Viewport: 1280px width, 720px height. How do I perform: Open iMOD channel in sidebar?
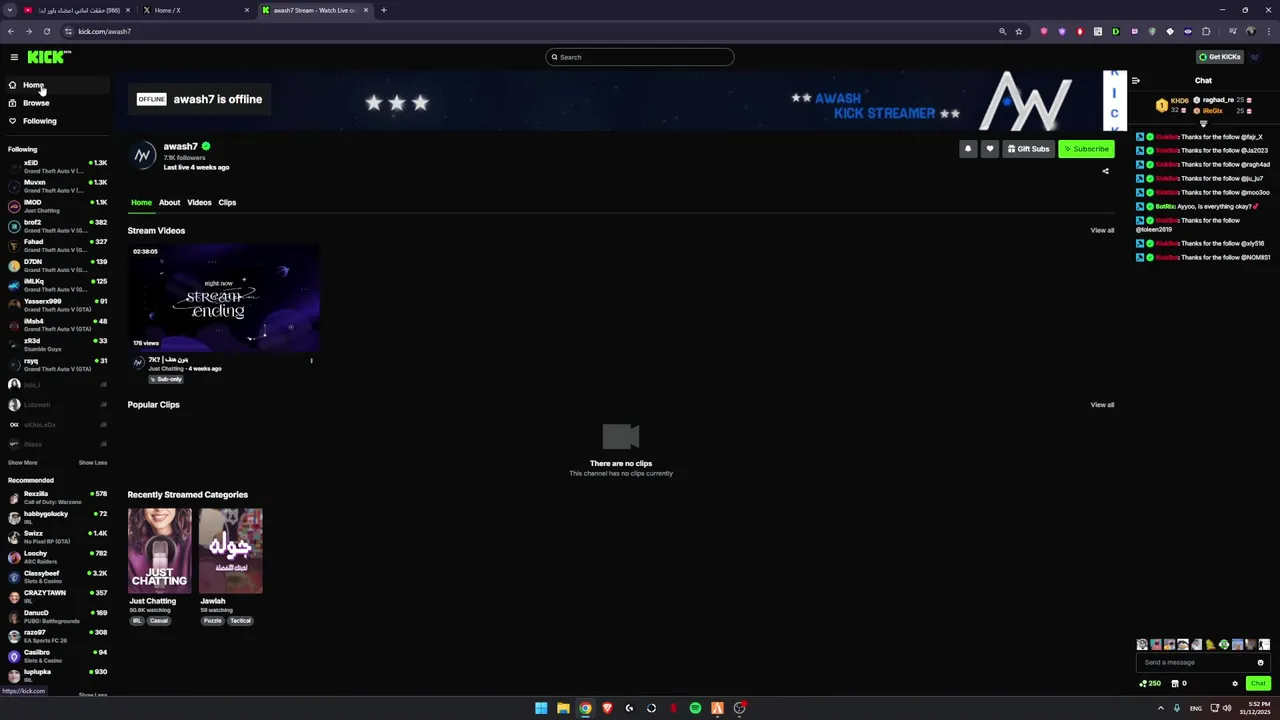57,206
